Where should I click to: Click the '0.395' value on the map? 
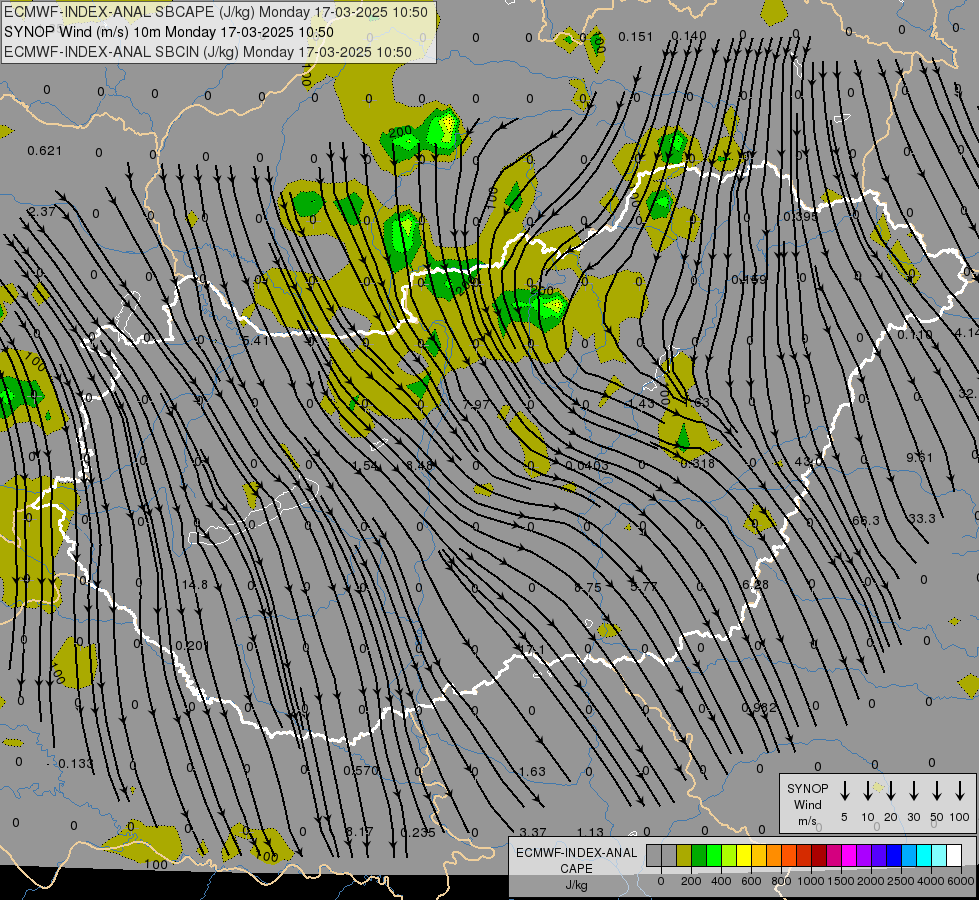click(800, 217)
